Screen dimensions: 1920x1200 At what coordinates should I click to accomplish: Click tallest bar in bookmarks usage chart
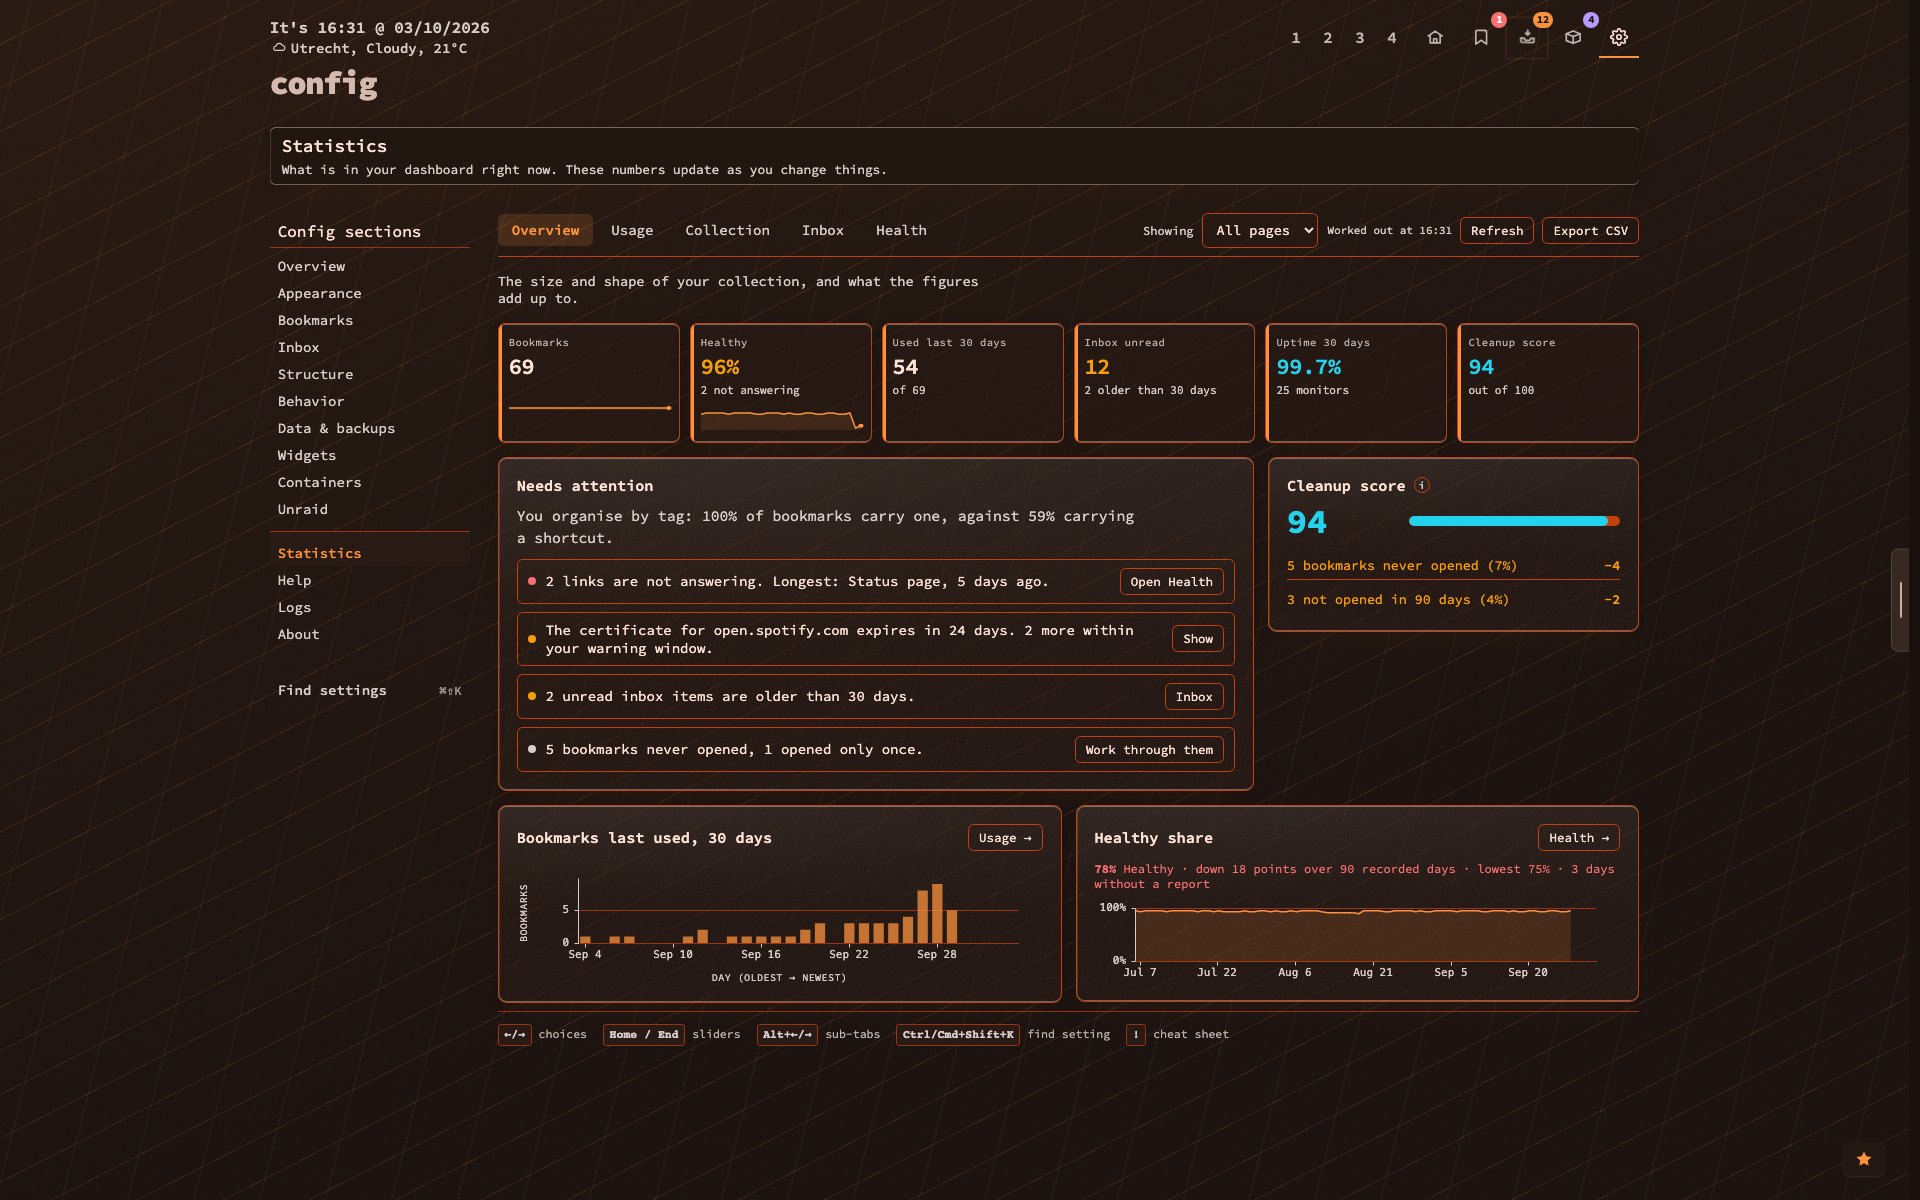point(937,913)
